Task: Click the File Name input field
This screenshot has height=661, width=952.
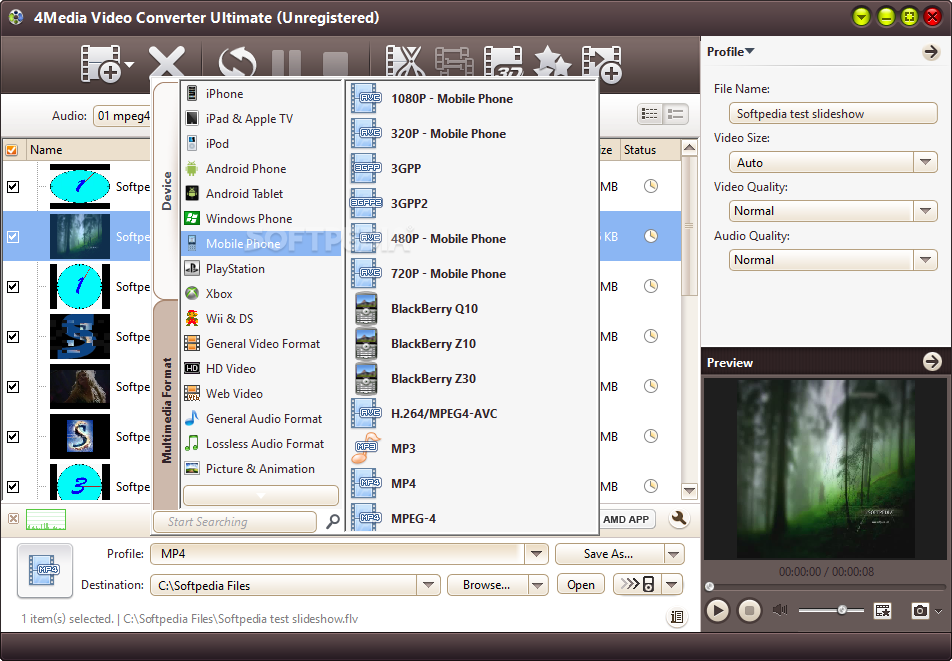Action: point(833,114)
